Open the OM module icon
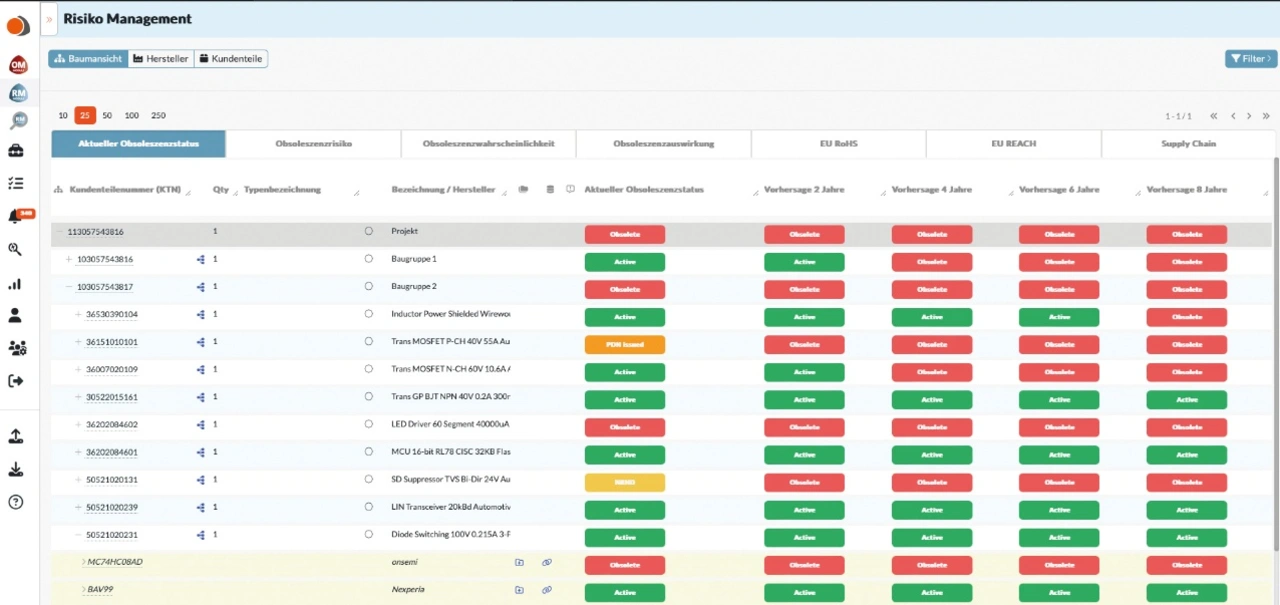1280x605 pixels. [x=18, y=65]
